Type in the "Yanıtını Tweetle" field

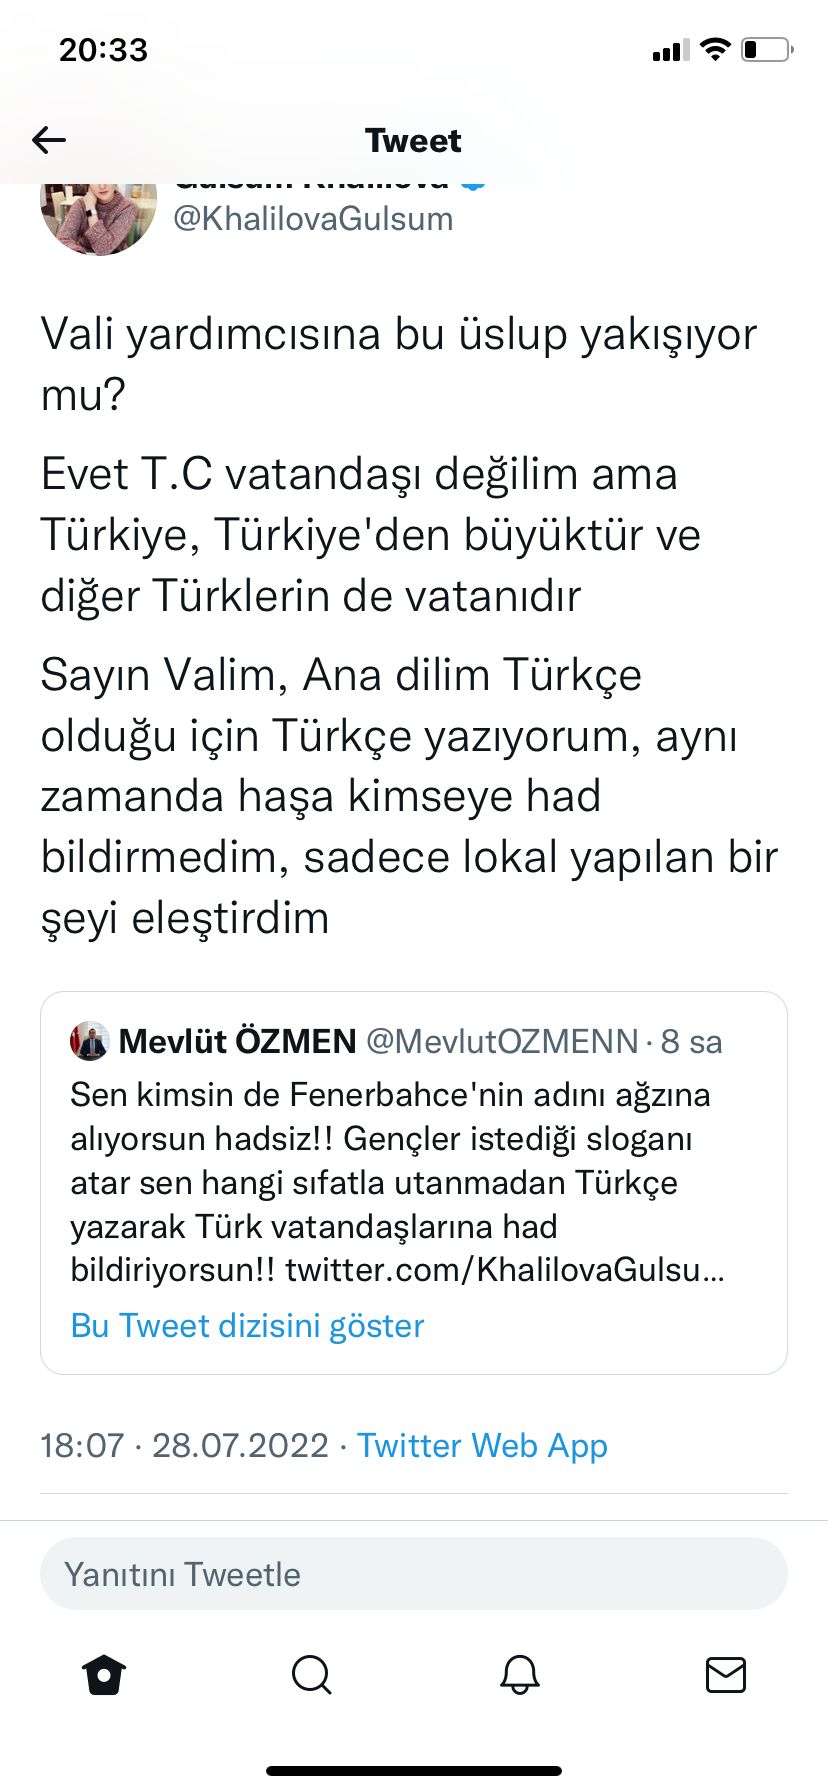(413, 1574)
